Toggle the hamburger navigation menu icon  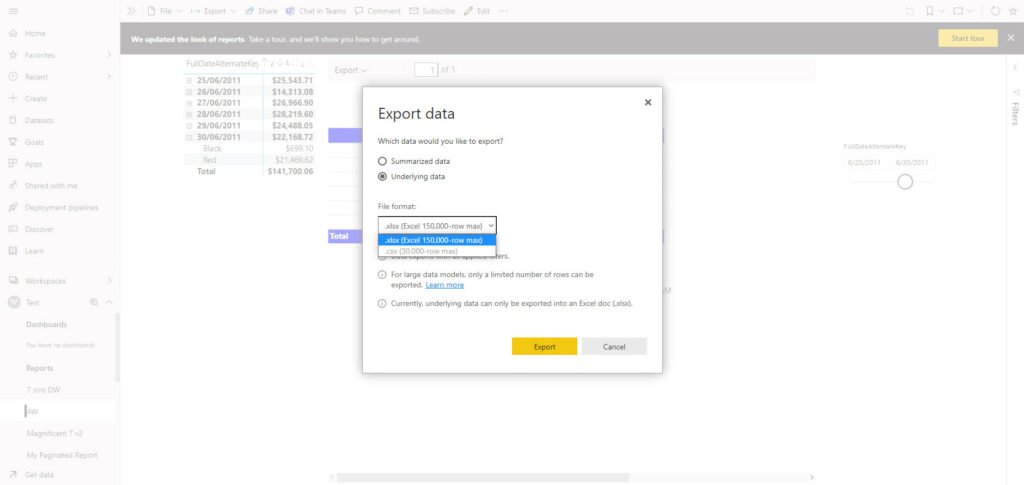13,11
